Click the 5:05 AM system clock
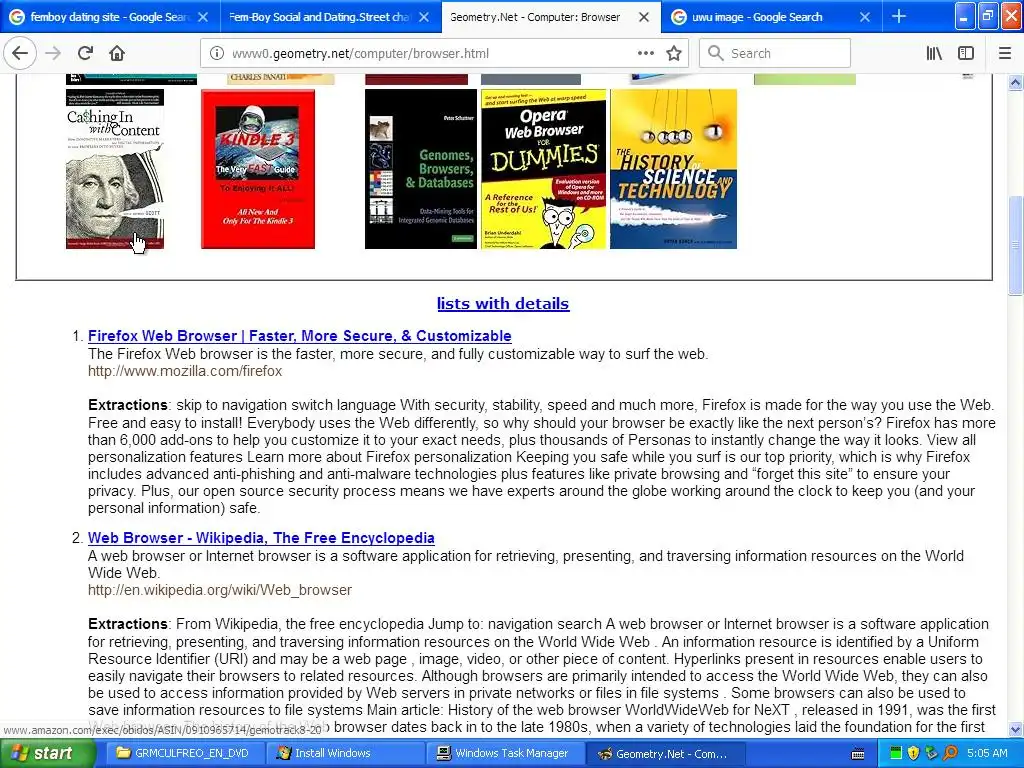This screenshot has width=1024, height=768. pos(987,754)
